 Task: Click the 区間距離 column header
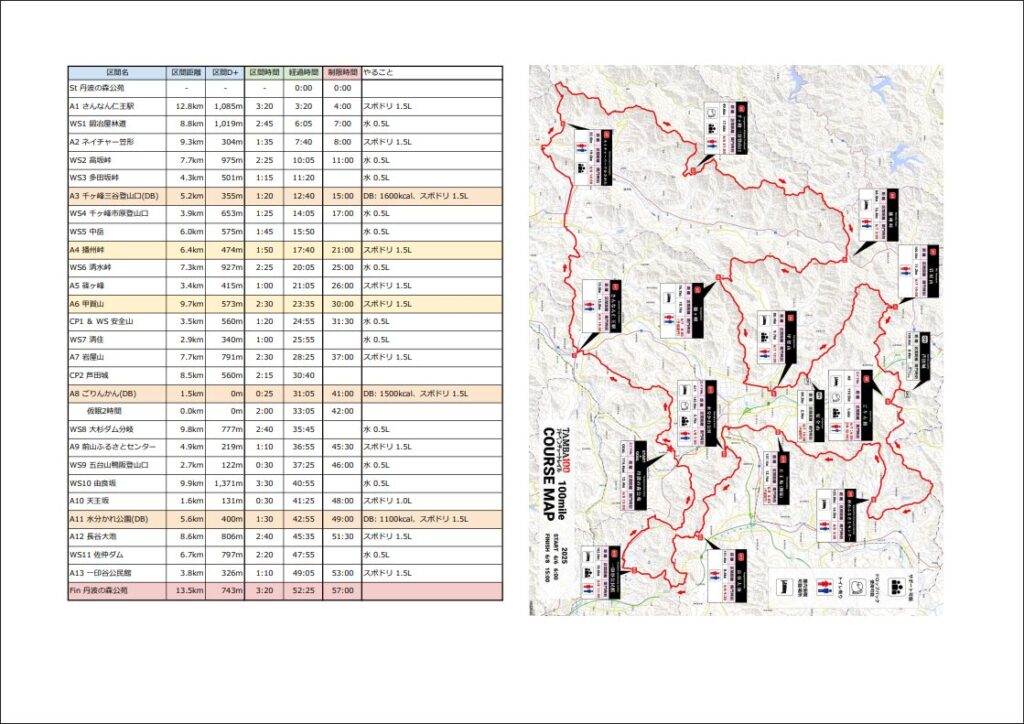(186, 73)
